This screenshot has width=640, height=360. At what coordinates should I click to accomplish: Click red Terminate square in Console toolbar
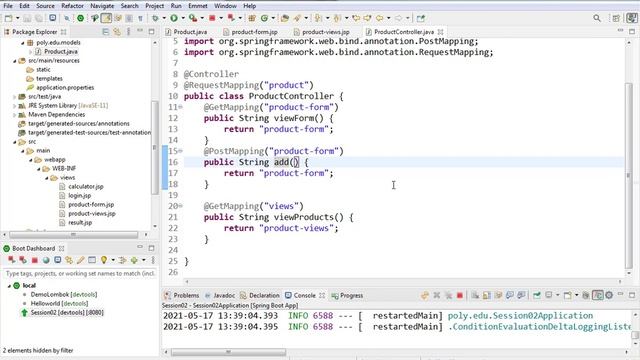pyautogui.click(x=460, y=295)
